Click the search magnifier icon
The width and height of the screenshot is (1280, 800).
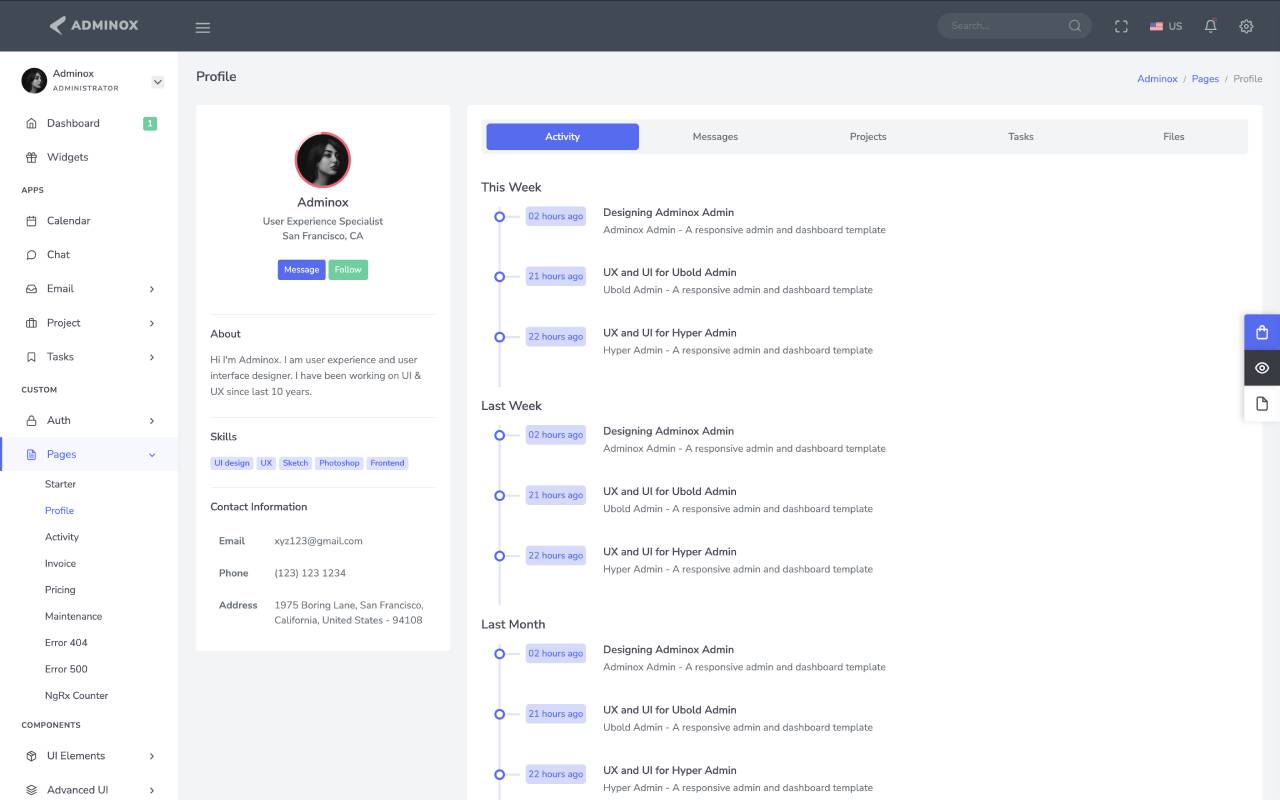[1075, 26]
